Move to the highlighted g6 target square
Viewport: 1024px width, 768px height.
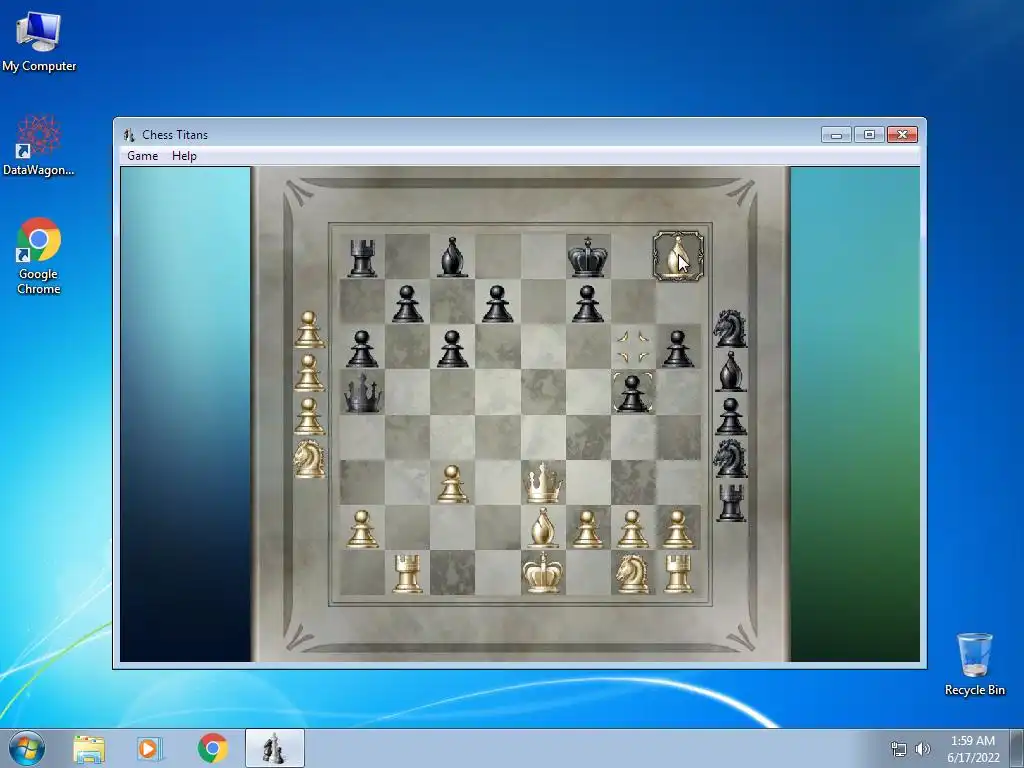pyautogui.click(x=633, y=347)
